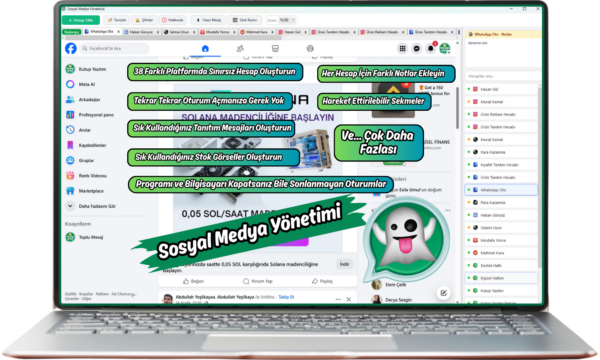The height and width of the screenshot is (360, 600).
Task: Click the 'deneme not.' note text
Action: [x=477, y=43]
